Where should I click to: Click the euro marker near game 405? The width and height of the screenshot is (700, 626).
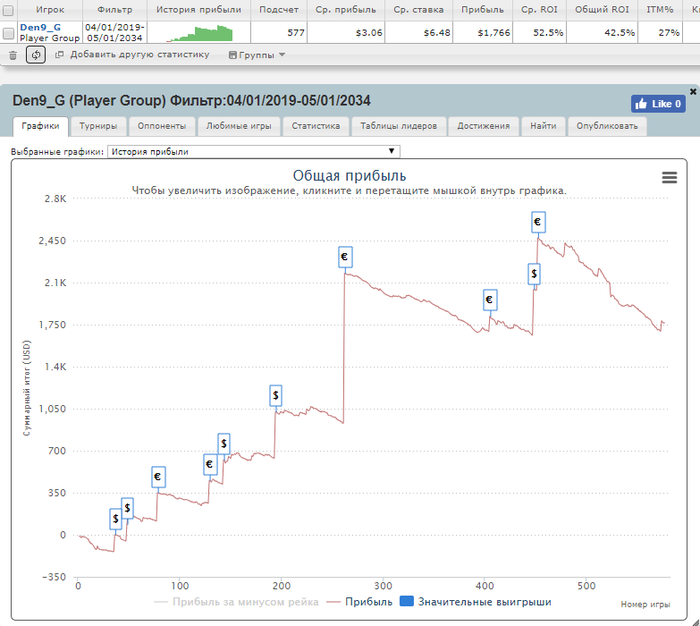(x=490, y=300)
